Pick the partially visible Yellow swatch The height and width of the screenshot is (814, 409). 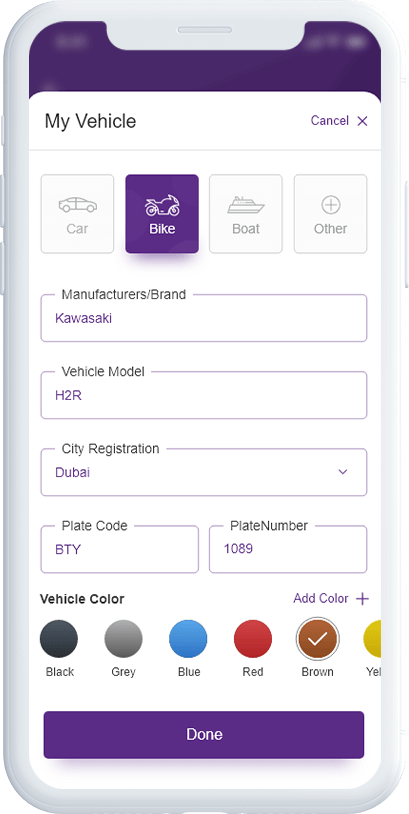(372, 639)
